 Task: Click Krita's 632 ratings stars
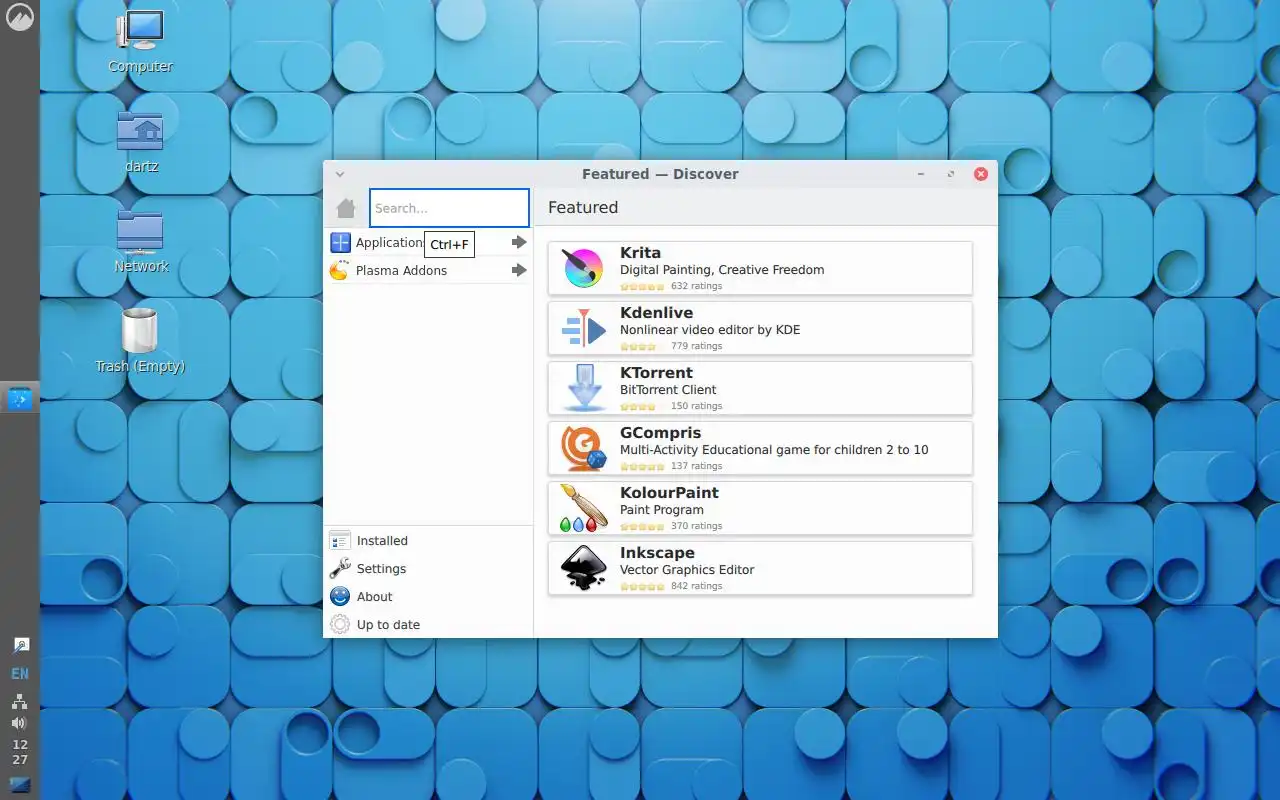click(x=642, y=286)
